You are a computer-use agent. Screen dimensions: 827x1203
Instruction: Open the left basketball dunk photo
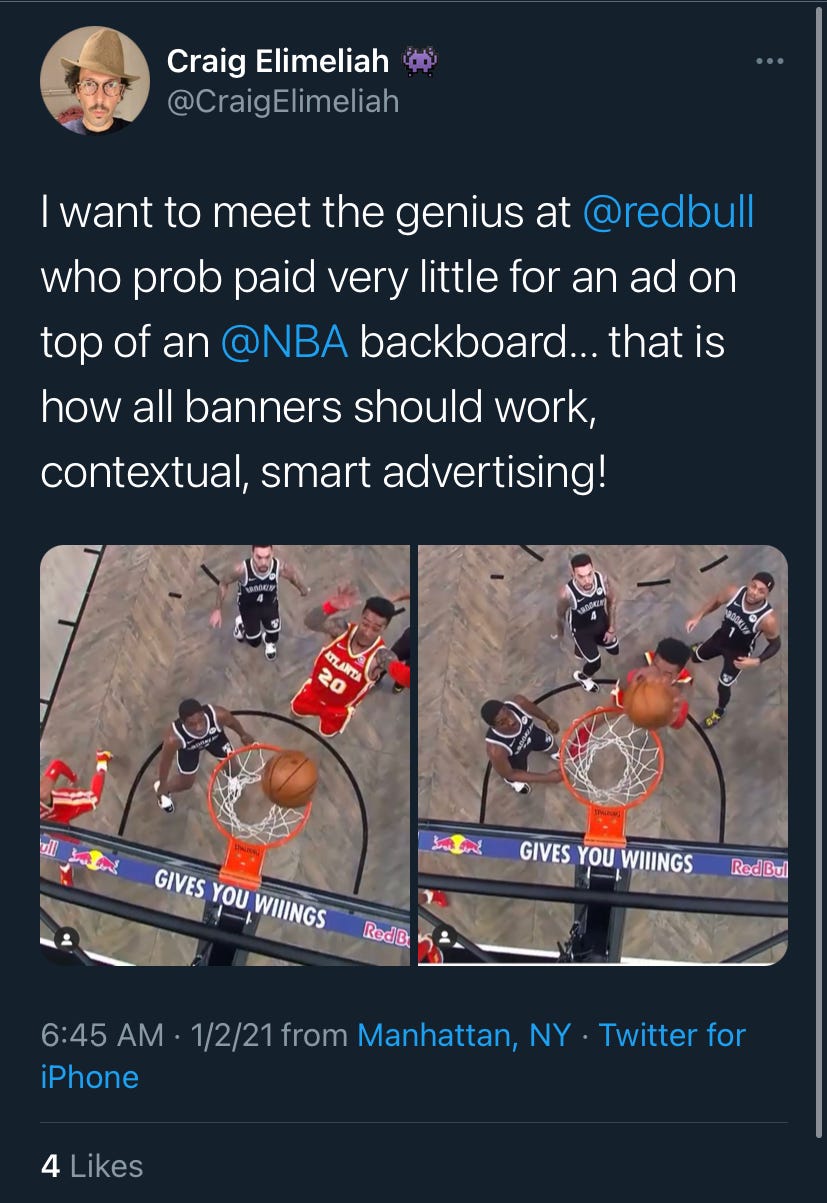[x=225, y=755]
